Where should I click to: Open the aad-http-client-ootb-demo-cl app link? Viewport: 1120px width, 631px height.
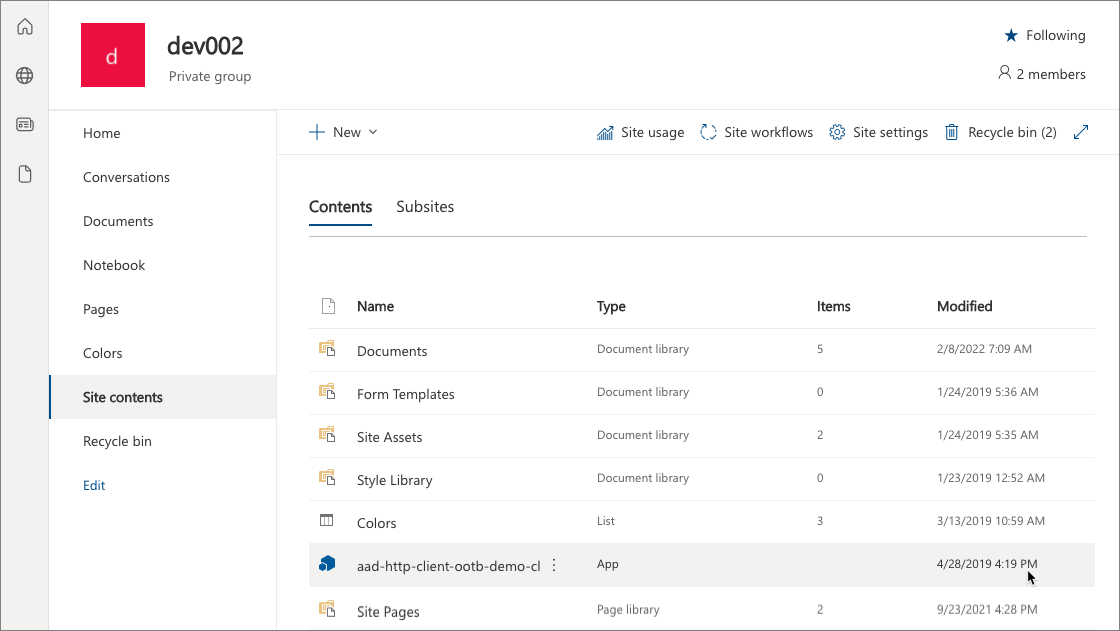[449, 567]
